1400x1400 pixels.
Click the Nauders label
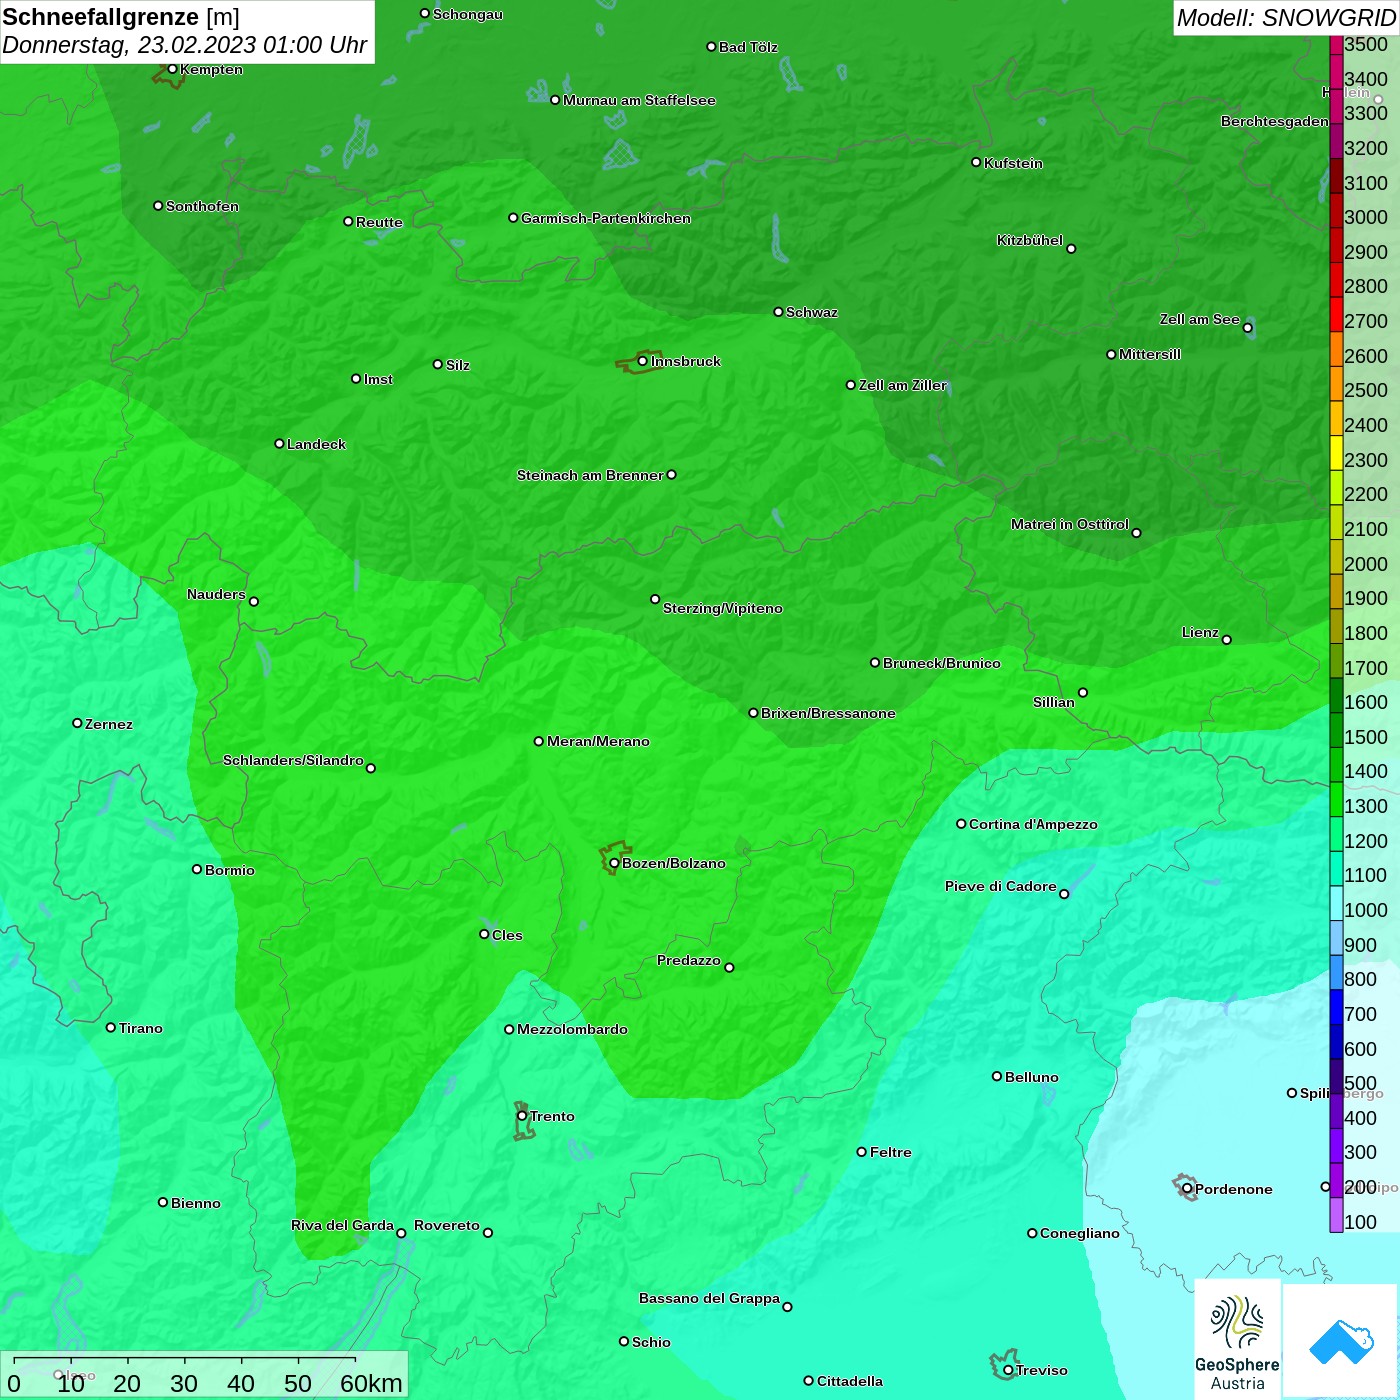(216, 594)
